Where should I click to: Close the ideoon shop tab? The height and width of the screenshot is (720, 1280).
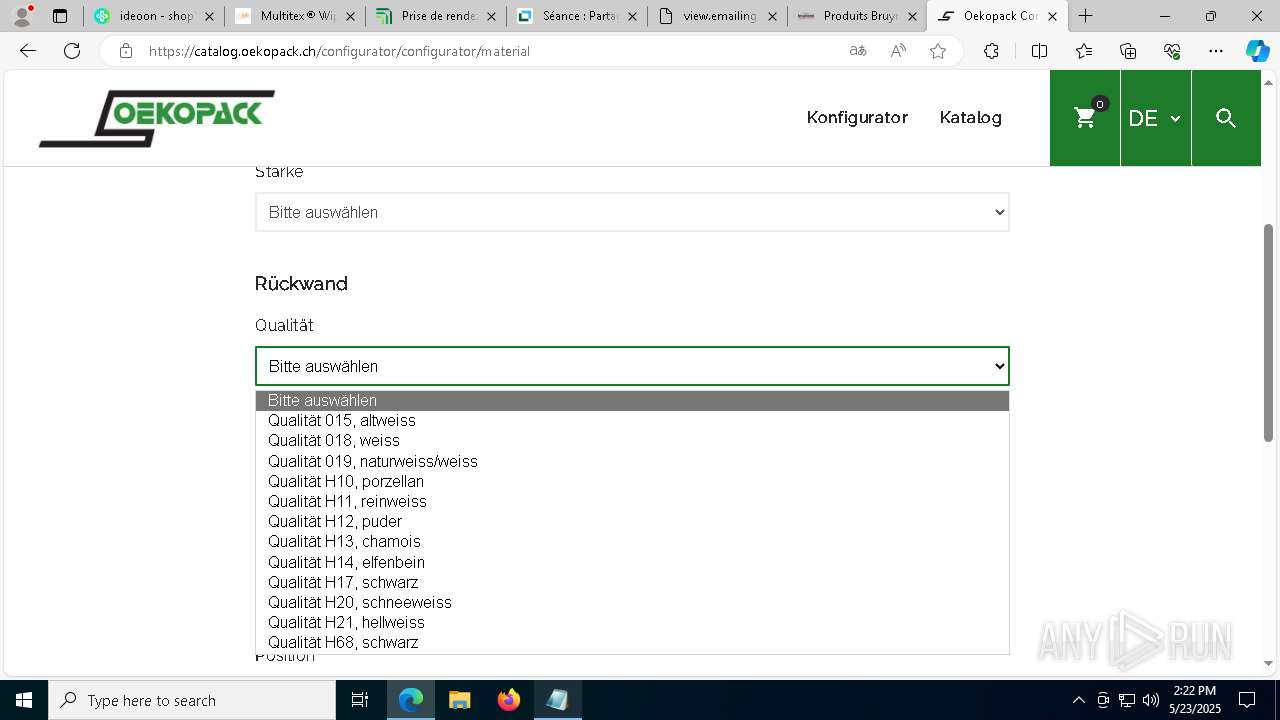tap(209, 16)
